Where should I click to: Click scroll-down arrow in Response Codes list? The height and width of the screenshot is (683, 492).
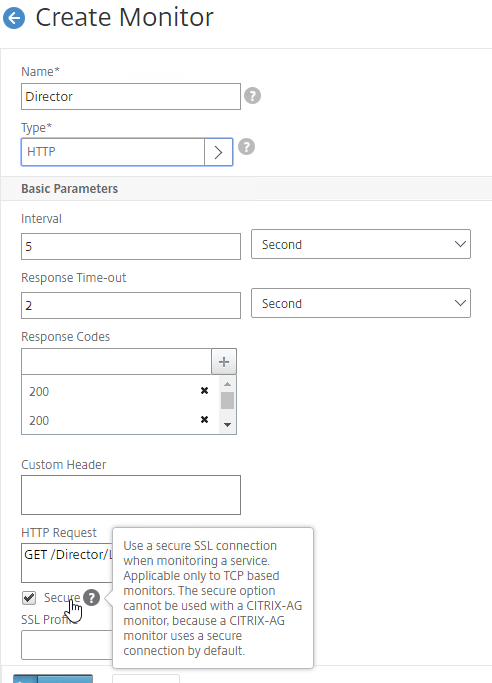[x=227, y=425]
